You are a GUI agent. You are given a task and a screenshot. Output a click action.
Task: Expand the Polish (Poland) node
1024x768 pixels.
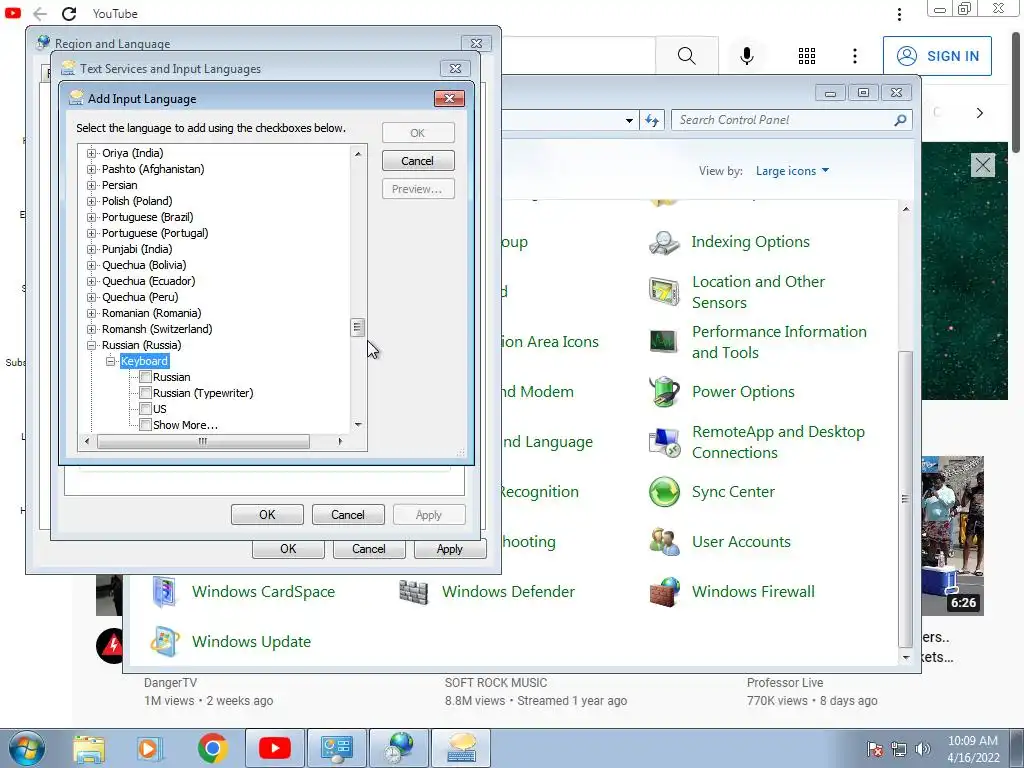point(91,201)
